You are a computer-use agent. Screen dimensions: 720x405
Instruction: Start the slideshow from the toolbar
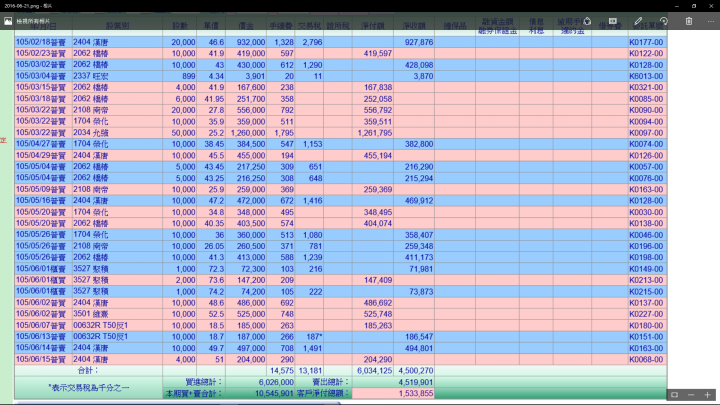613,21
